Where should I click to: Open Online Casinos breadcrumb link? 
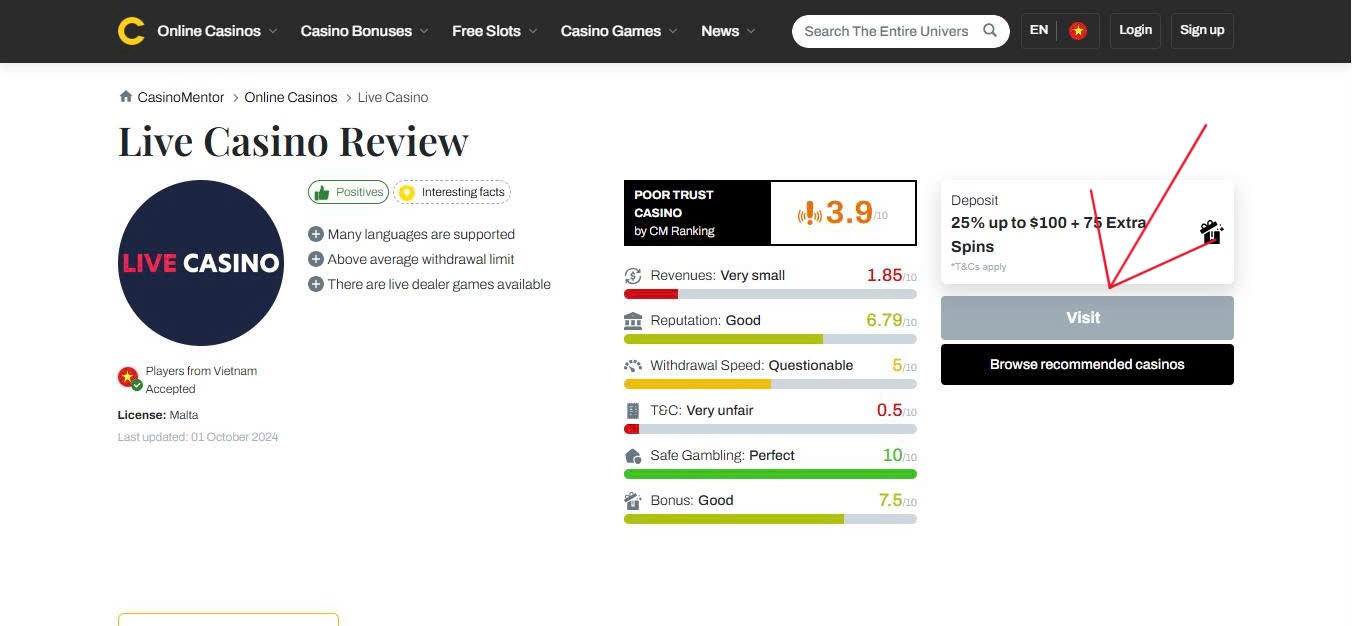(x=291, y=97)
